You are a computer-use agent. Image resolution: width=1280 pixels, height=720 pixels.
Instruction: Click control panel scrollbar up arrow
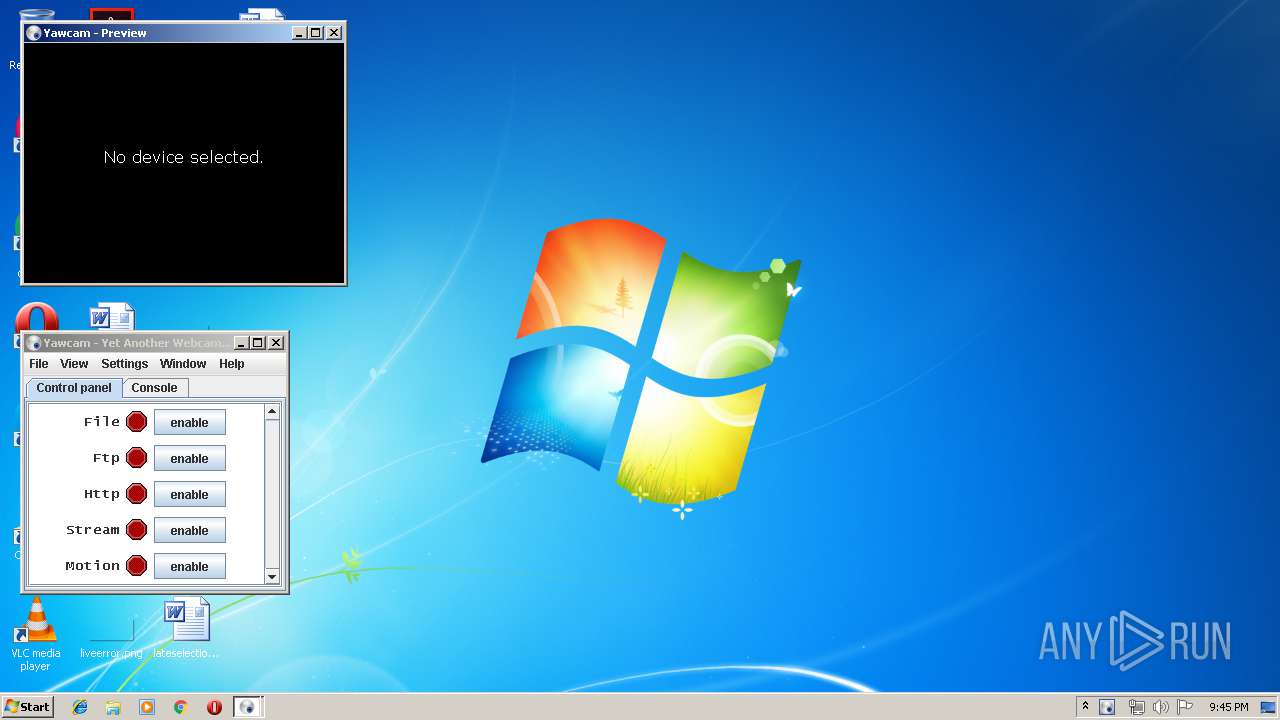tap(272, 411)
